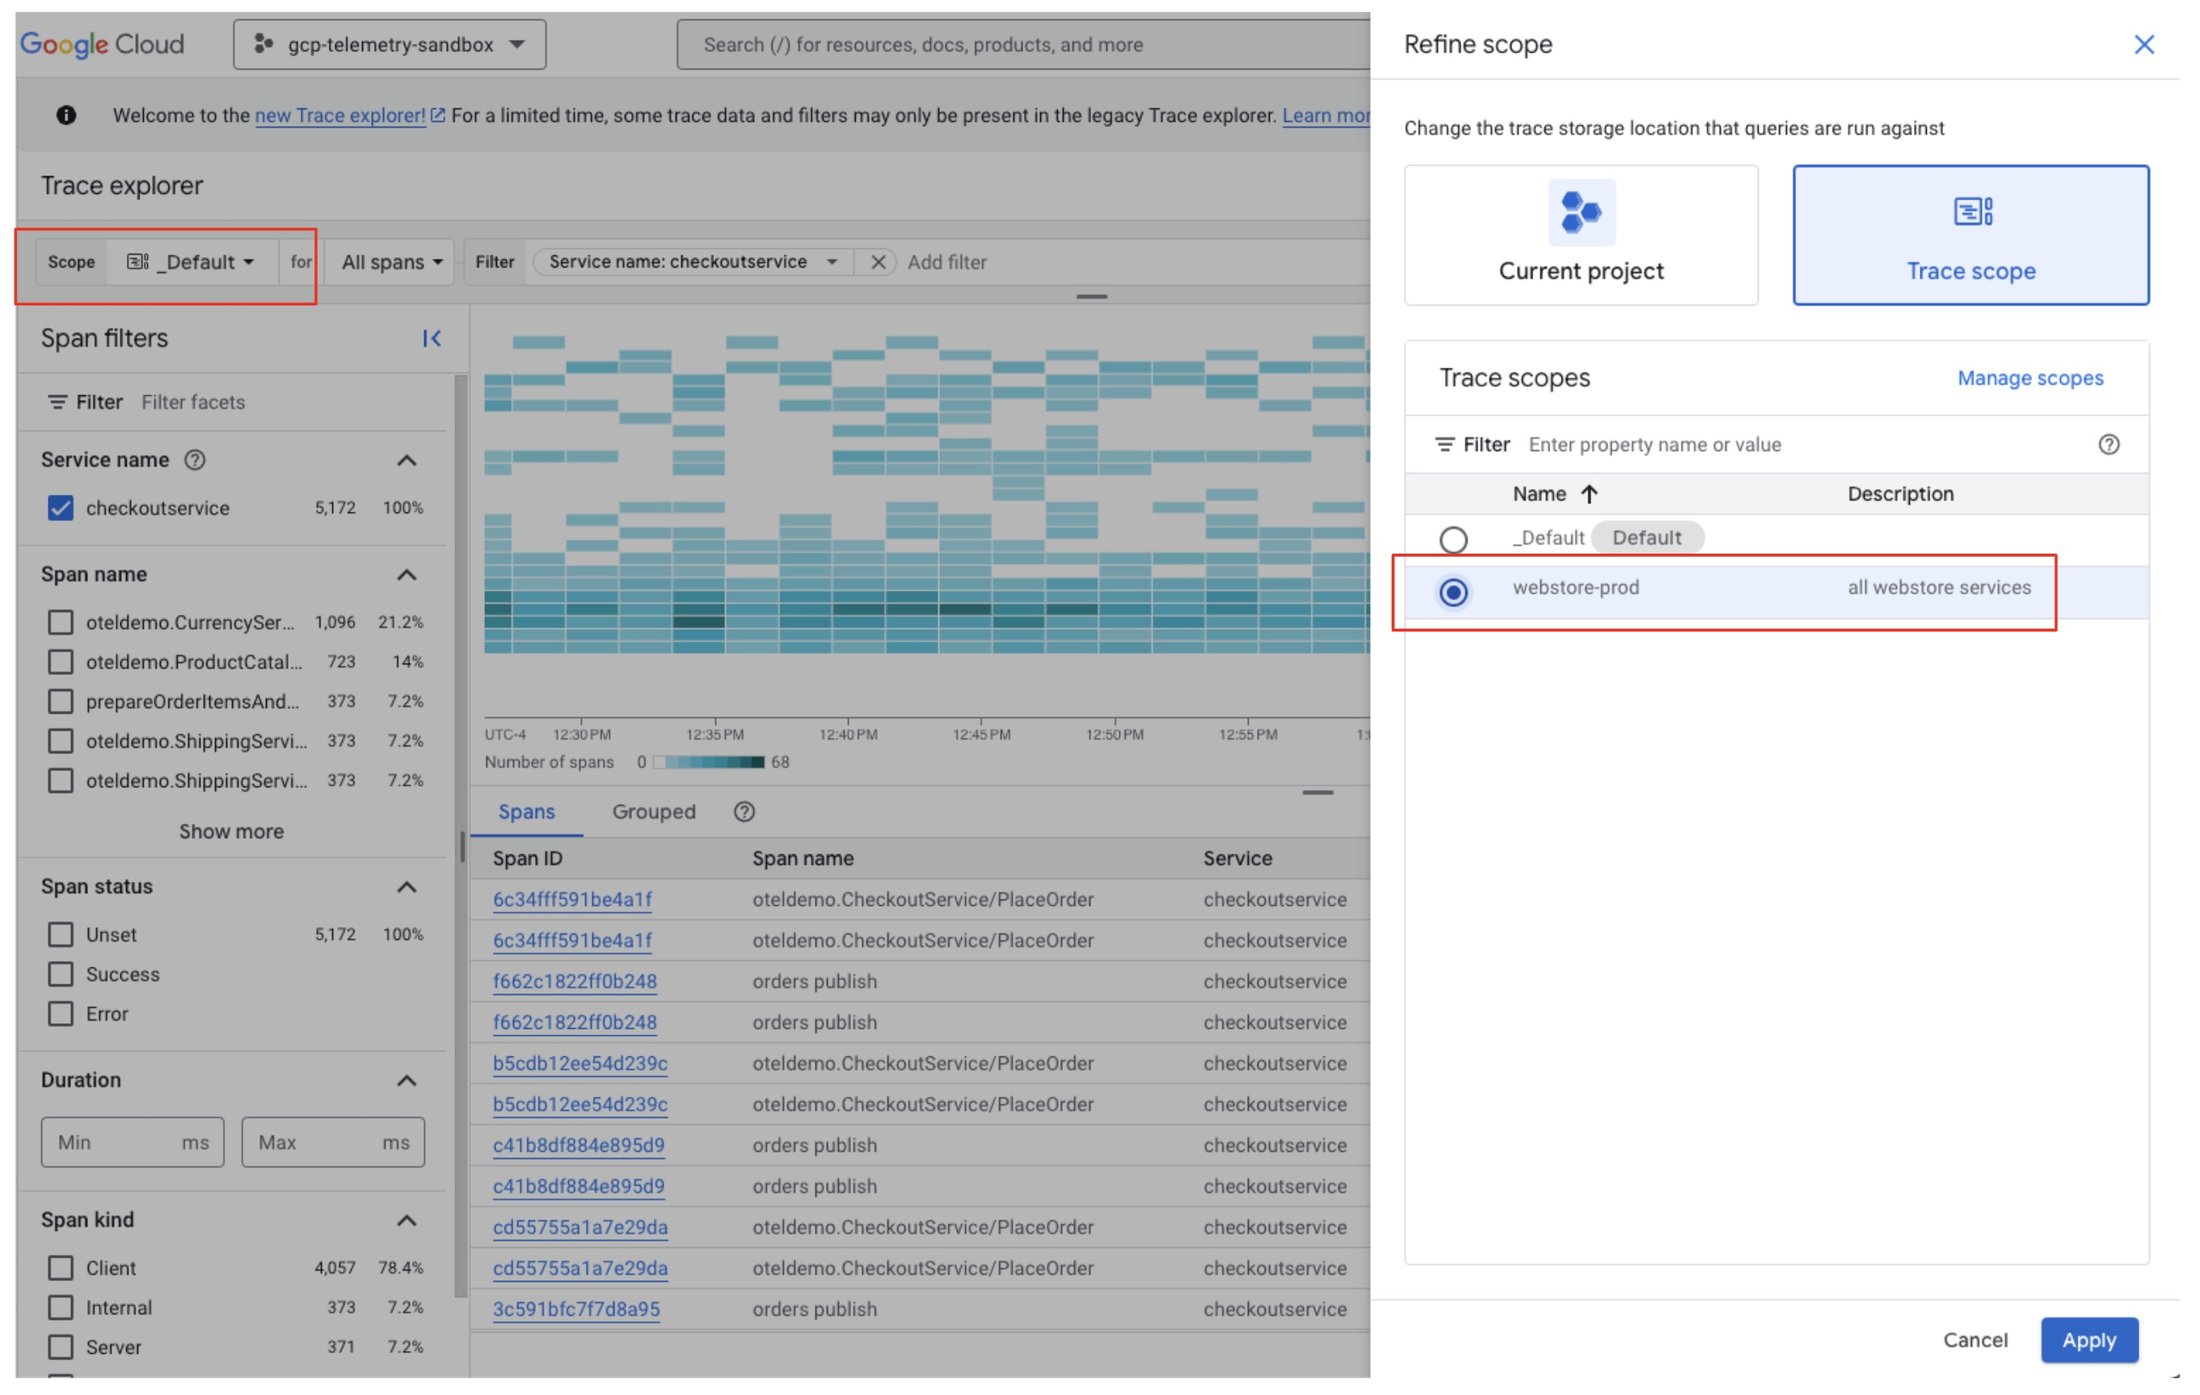Check the Internal span kind
This screenshot has width=2200, height=1395.
tap(60, 1307)
